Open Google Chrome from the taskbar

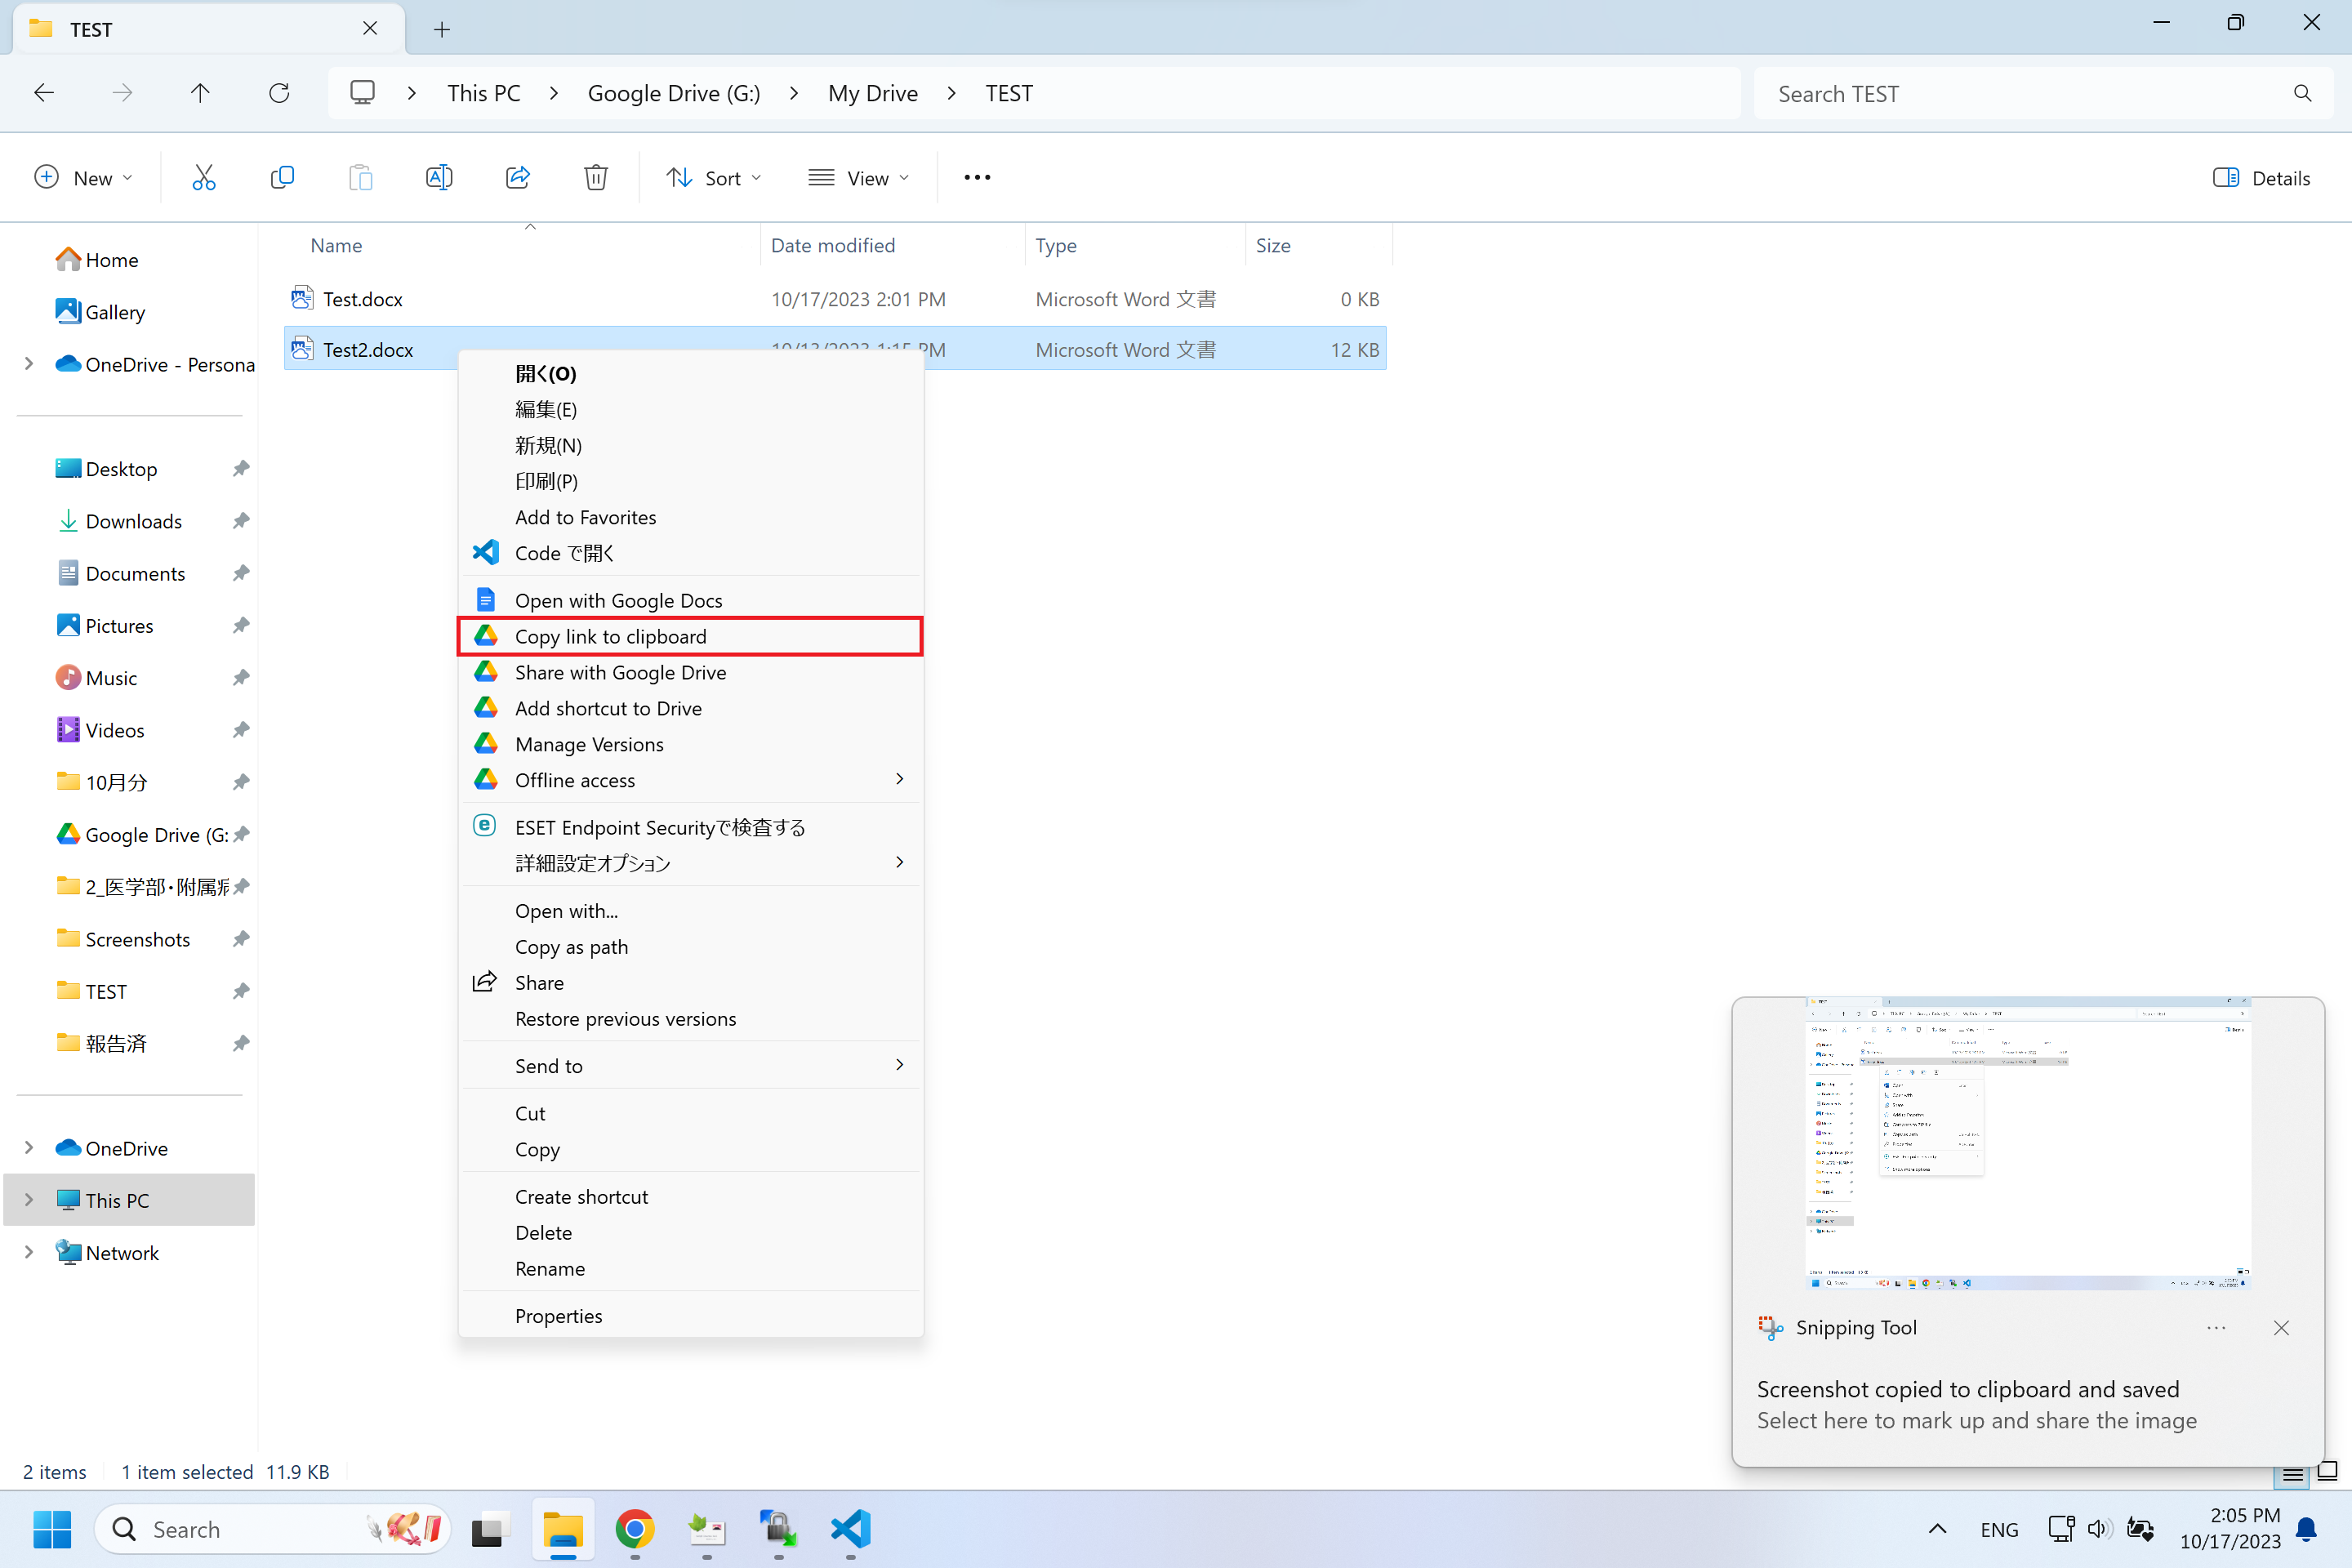pyautogui.click(x=635, y=1529)
